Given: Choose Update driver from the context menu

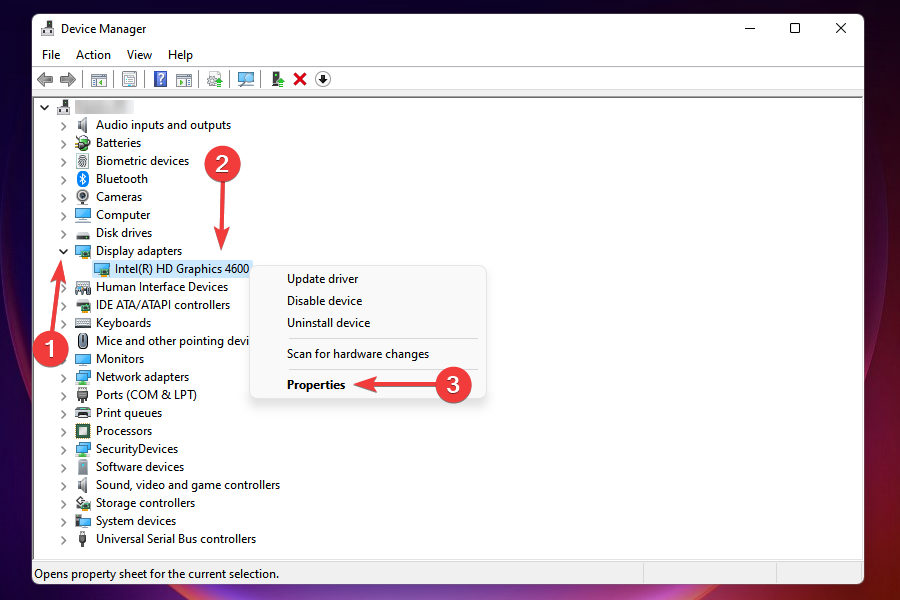Looking at the screenshot, I should point(368,279).
